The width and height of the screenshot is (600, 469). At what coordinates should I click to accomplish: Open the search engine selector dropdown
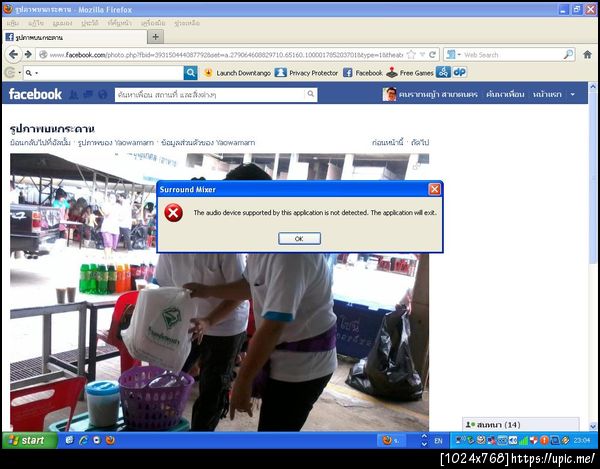[453, 55]
